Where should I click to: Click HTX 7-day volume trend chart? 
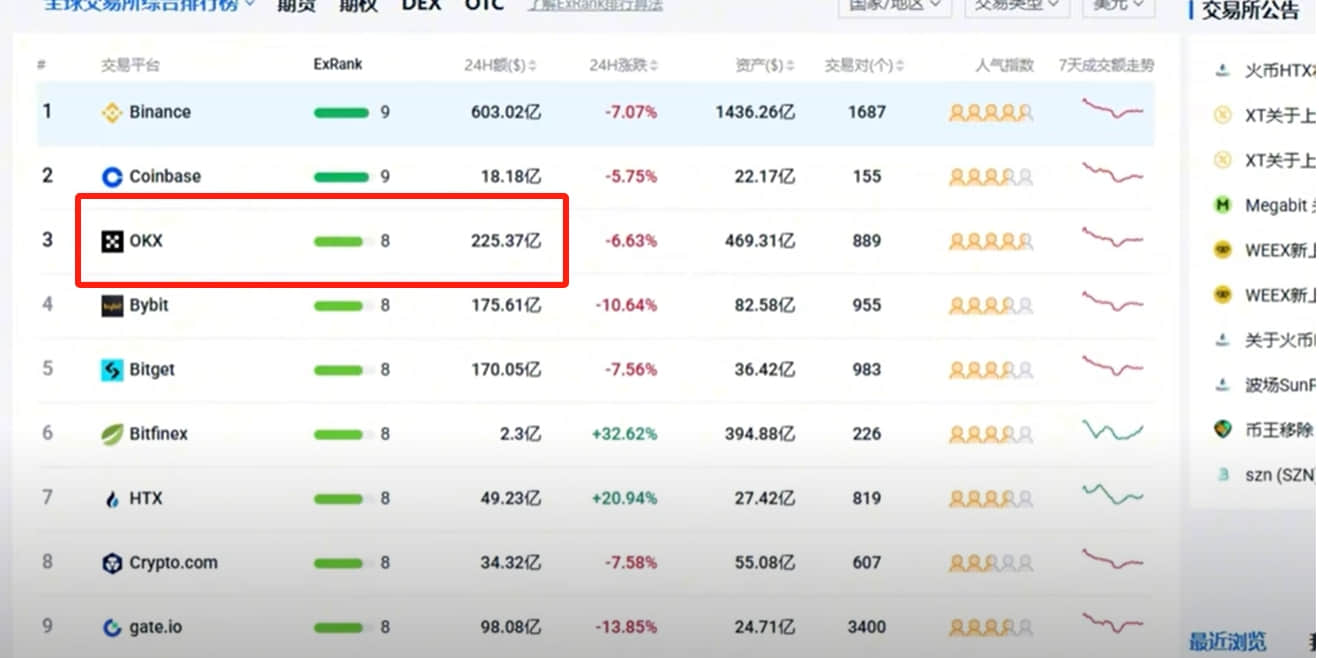pyautogui.click(x=1112, y=495)
